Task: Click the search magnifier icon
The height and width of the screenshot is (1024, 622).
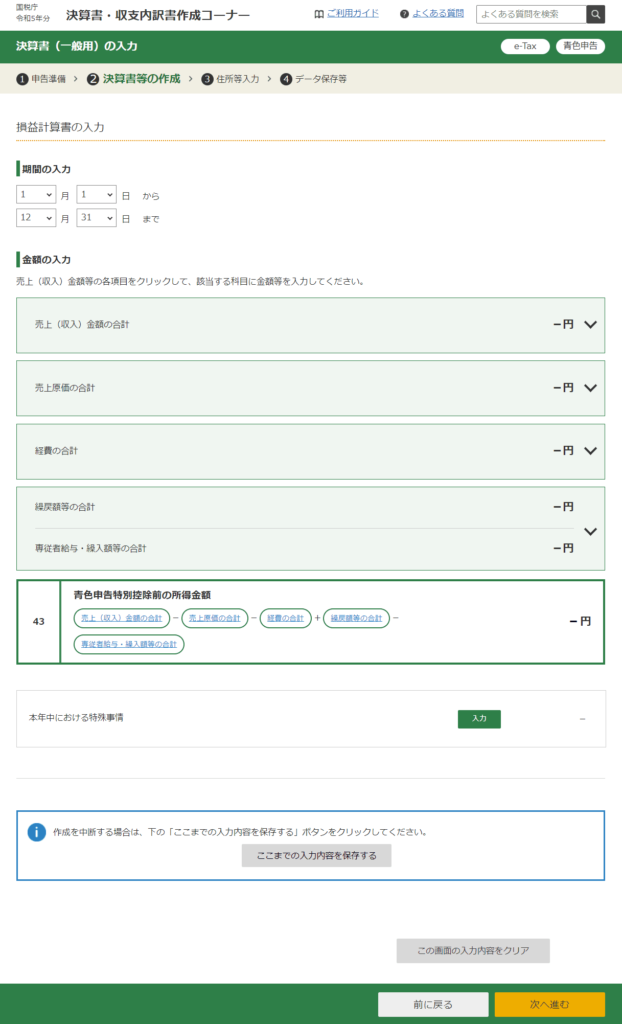Action: (x=596, y=14)
